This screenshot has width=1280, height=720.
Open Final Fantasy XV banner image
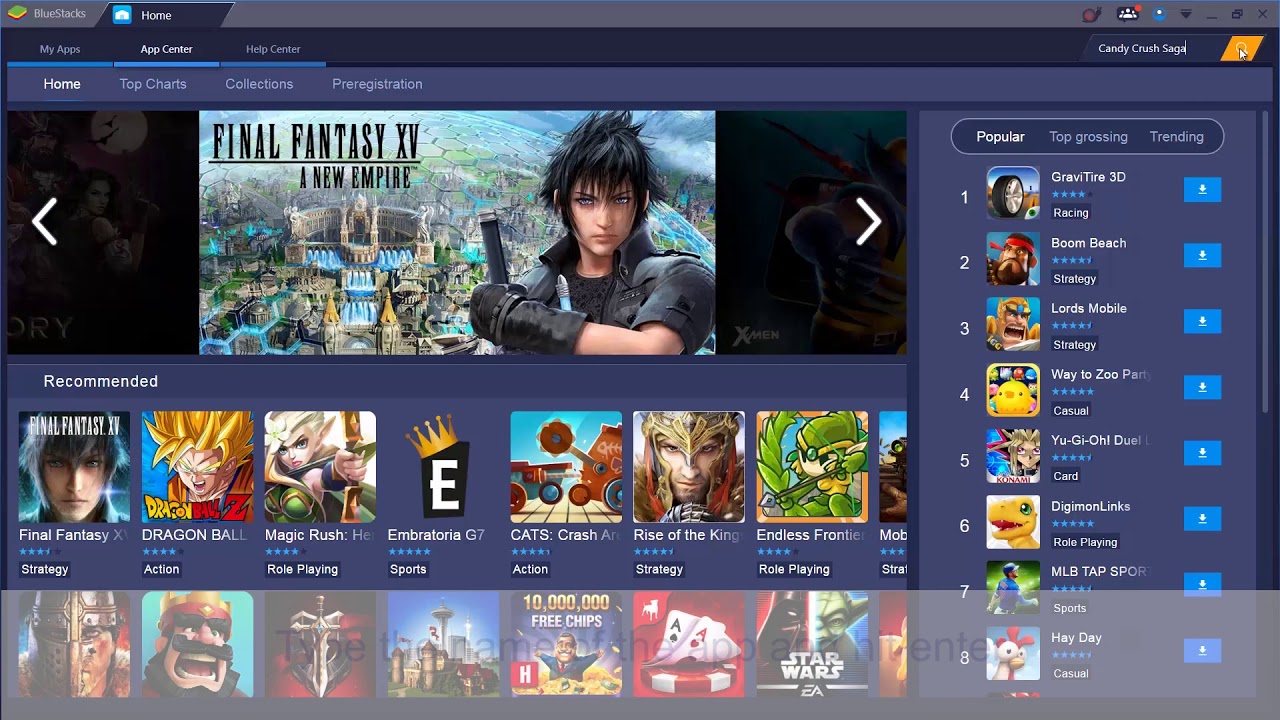coord(457,232)
